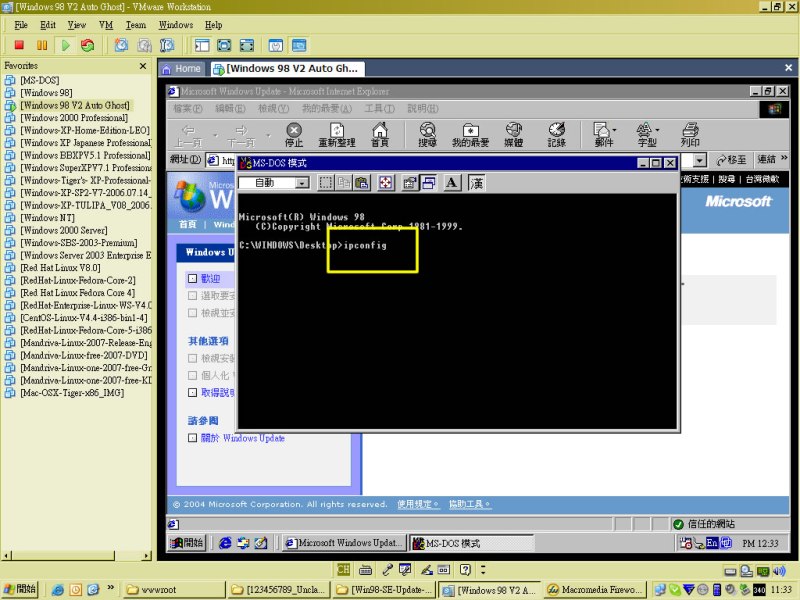Open the wwwroot folder on the host taskbar
800x600 pixels.
click(173, 590)
